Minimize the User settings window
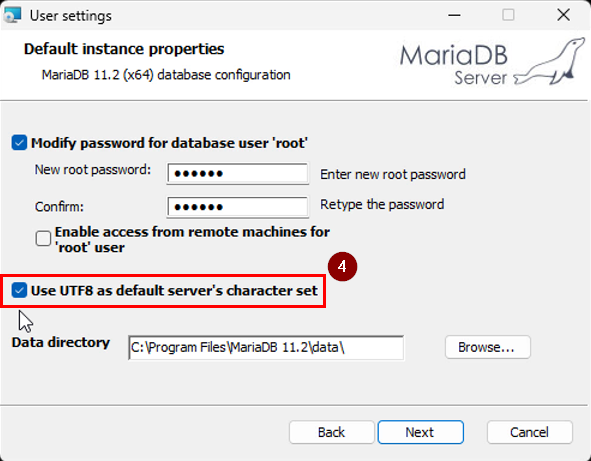The image size is (591, 461). (454, 15)
